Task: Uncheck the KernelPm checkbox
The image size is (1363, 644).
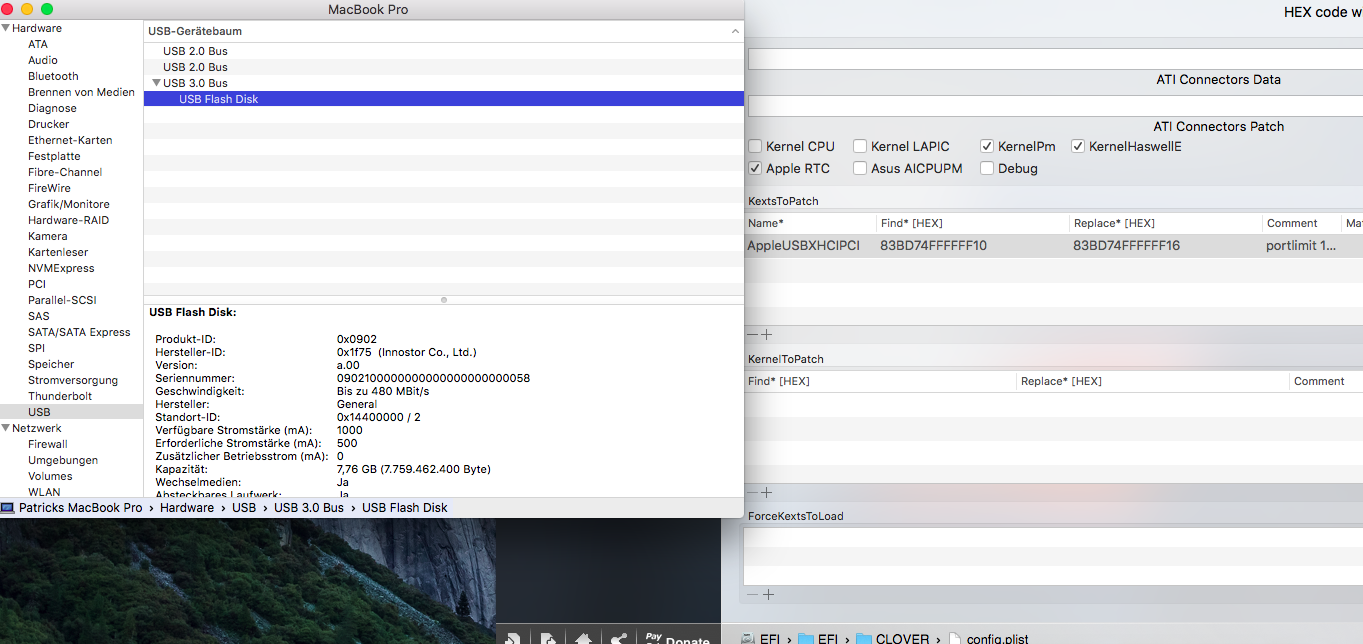Action: coord(987,146)
